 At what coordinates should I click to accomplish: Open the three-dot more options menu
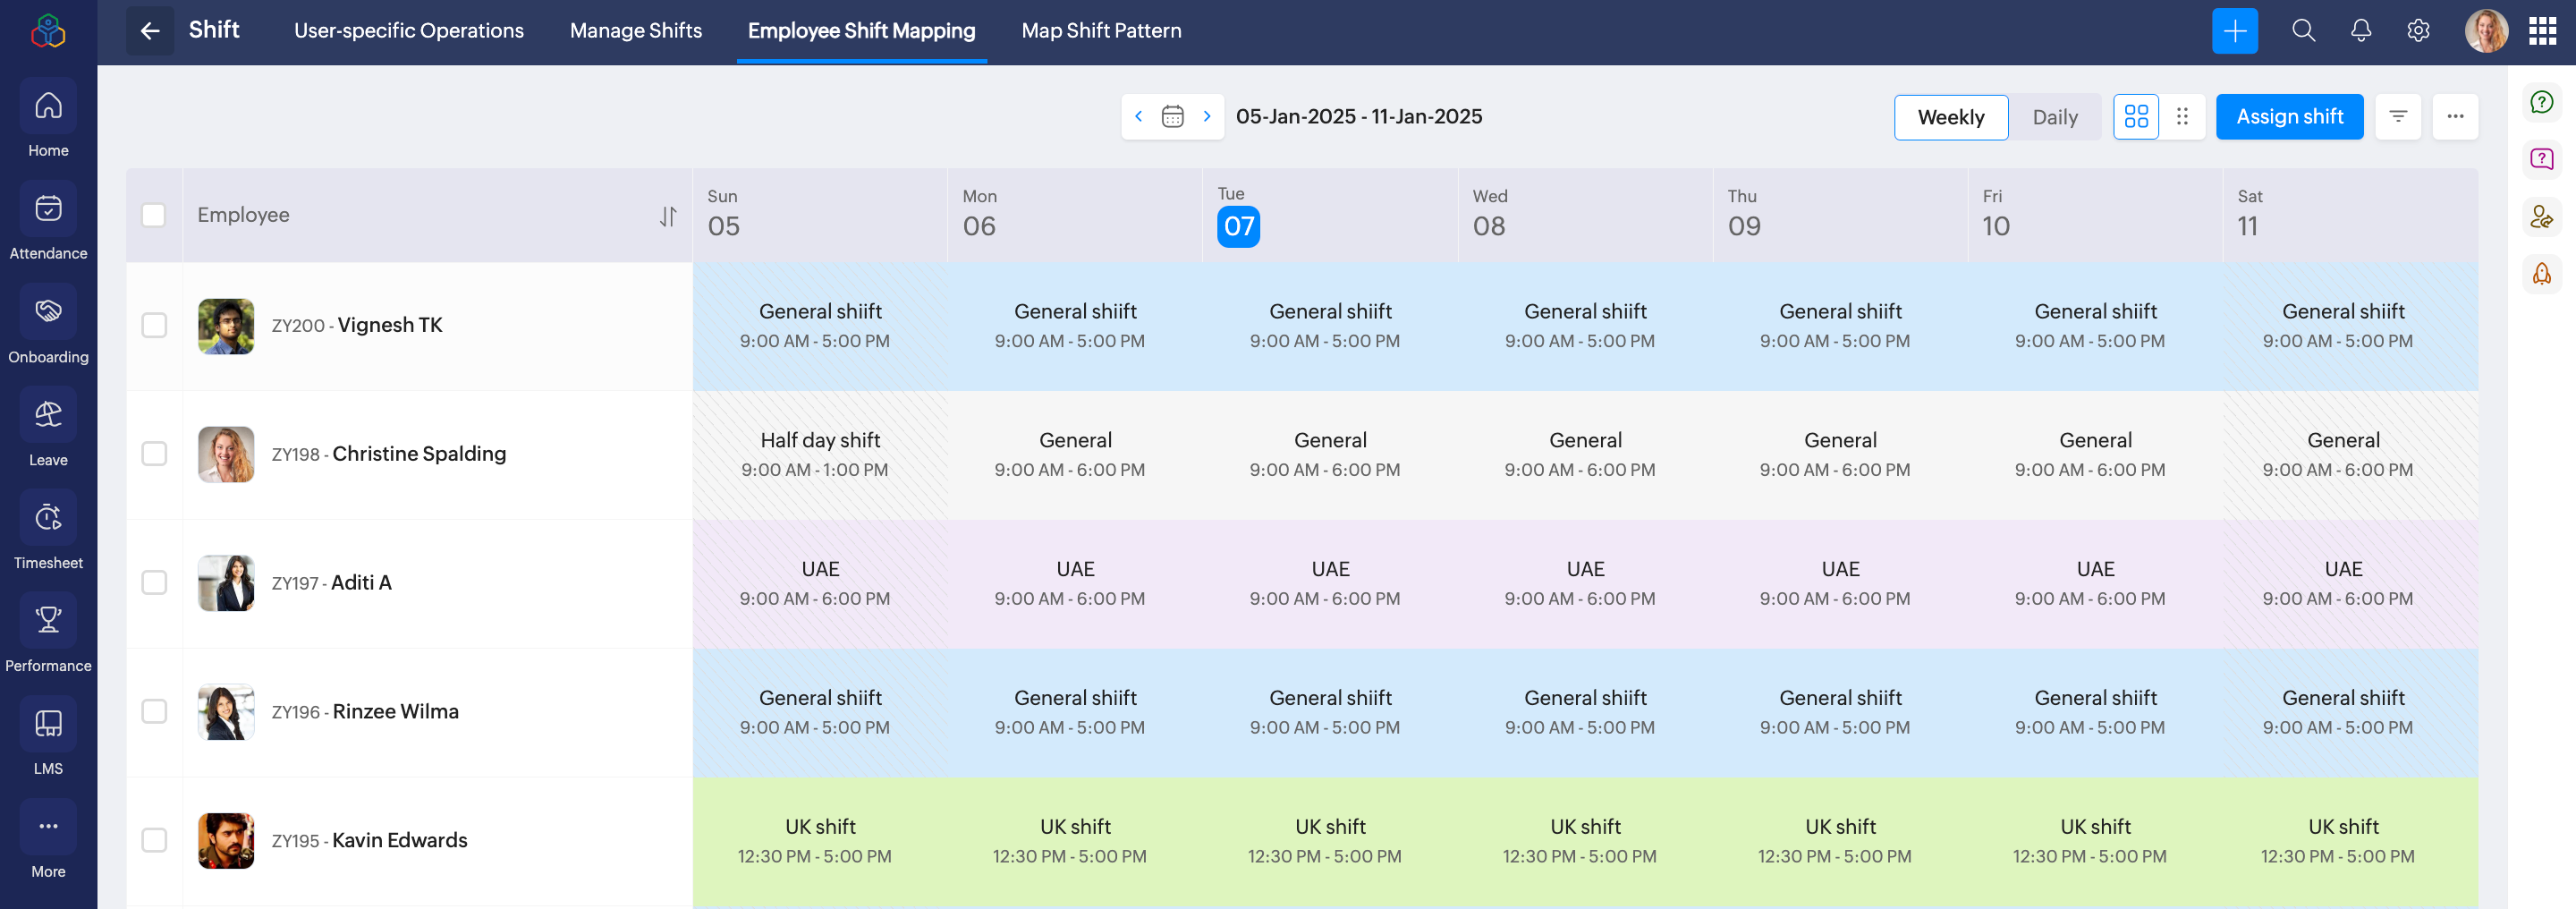(x=2455, y=117)
